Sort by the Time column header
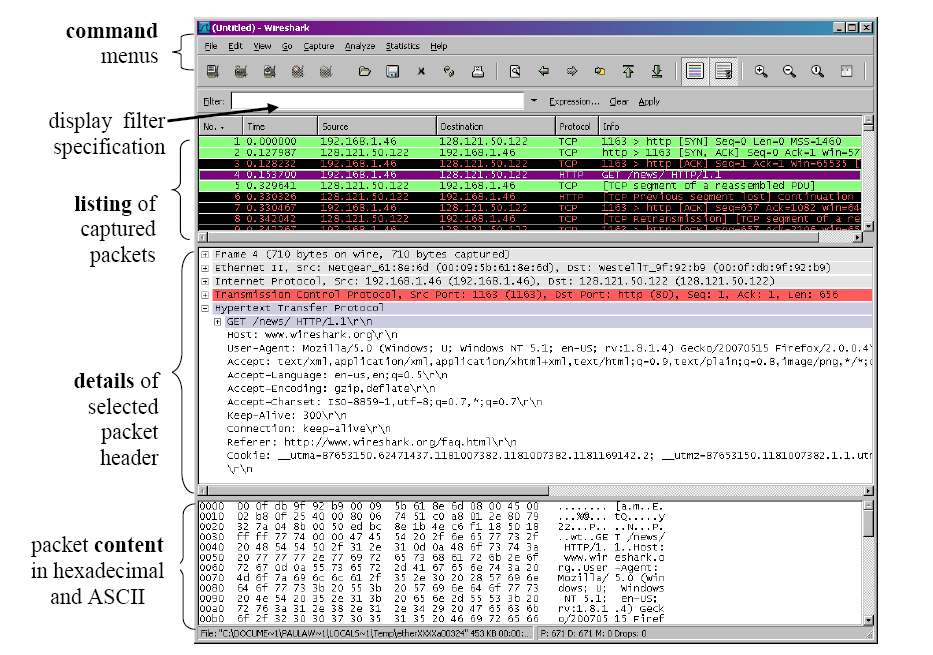 (x=280, y=126)
